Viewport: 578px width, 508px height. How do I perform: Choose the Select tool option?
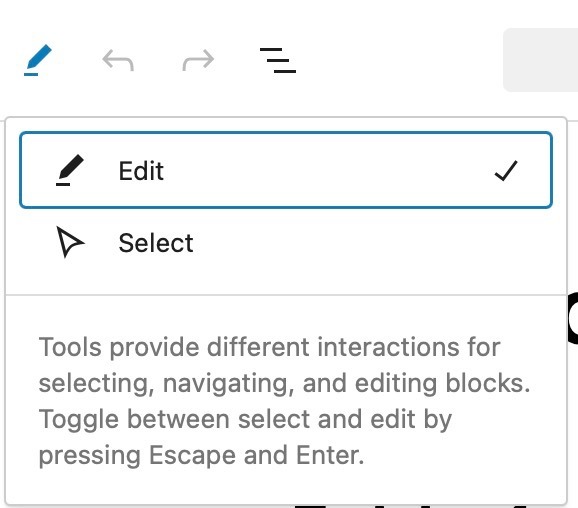pos(286,243)
